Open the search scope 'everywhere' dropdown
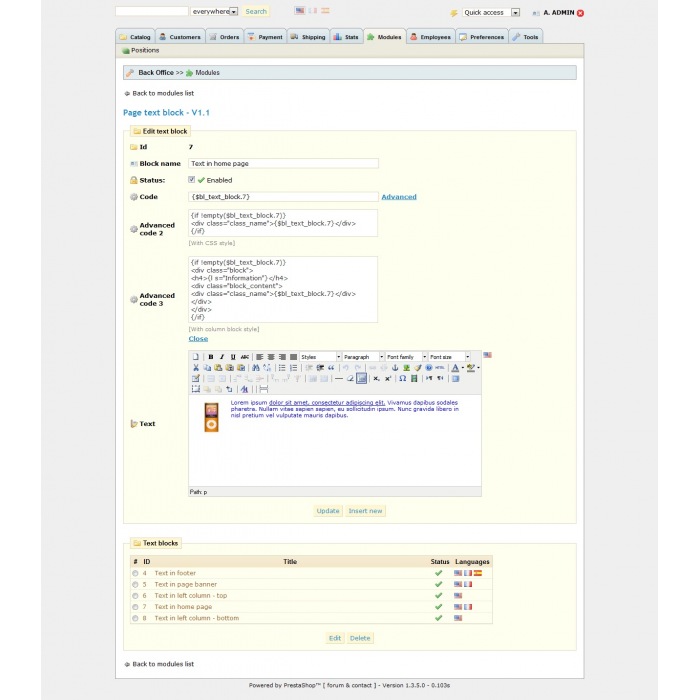Viewport: 700px width, 700px height. tap(214, 12)
